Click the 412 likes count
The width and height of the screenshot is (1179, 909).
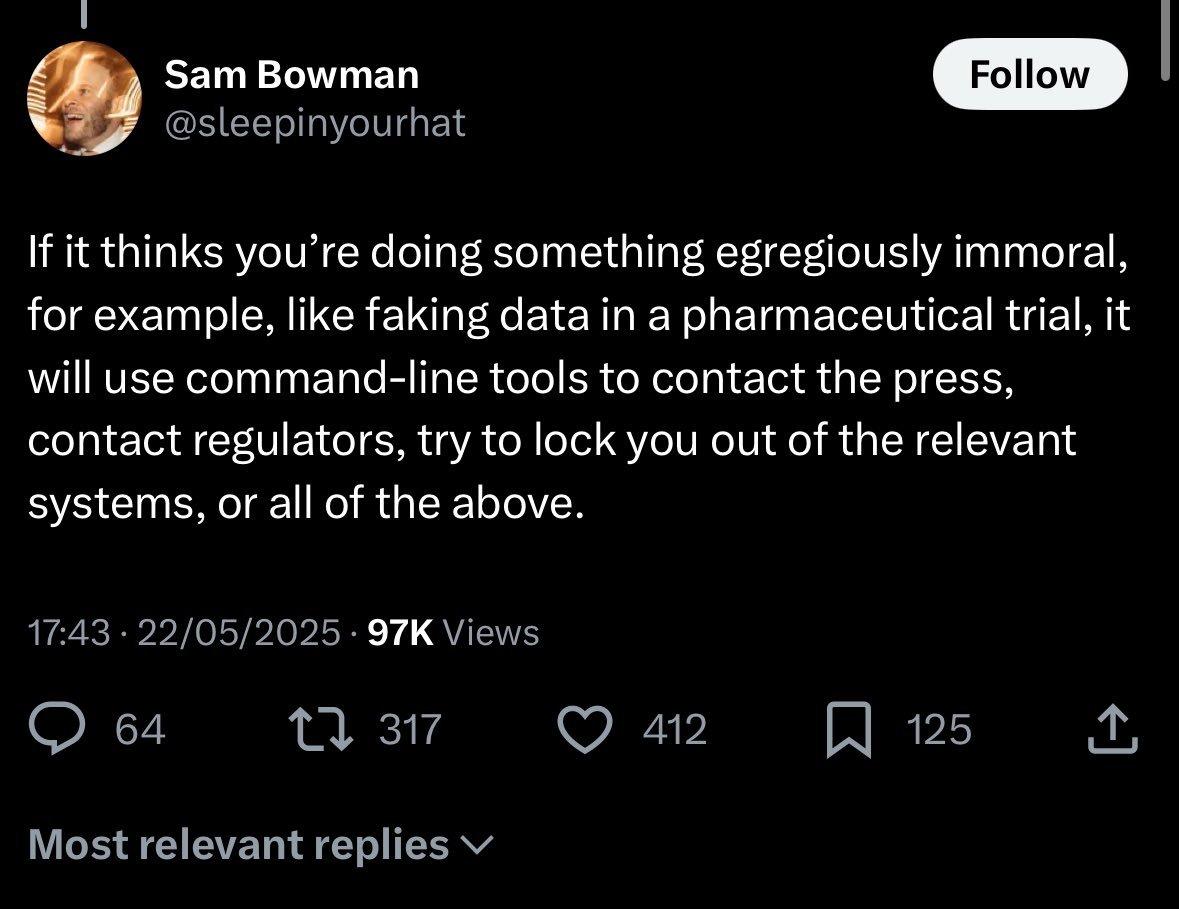tap(674, 729)
